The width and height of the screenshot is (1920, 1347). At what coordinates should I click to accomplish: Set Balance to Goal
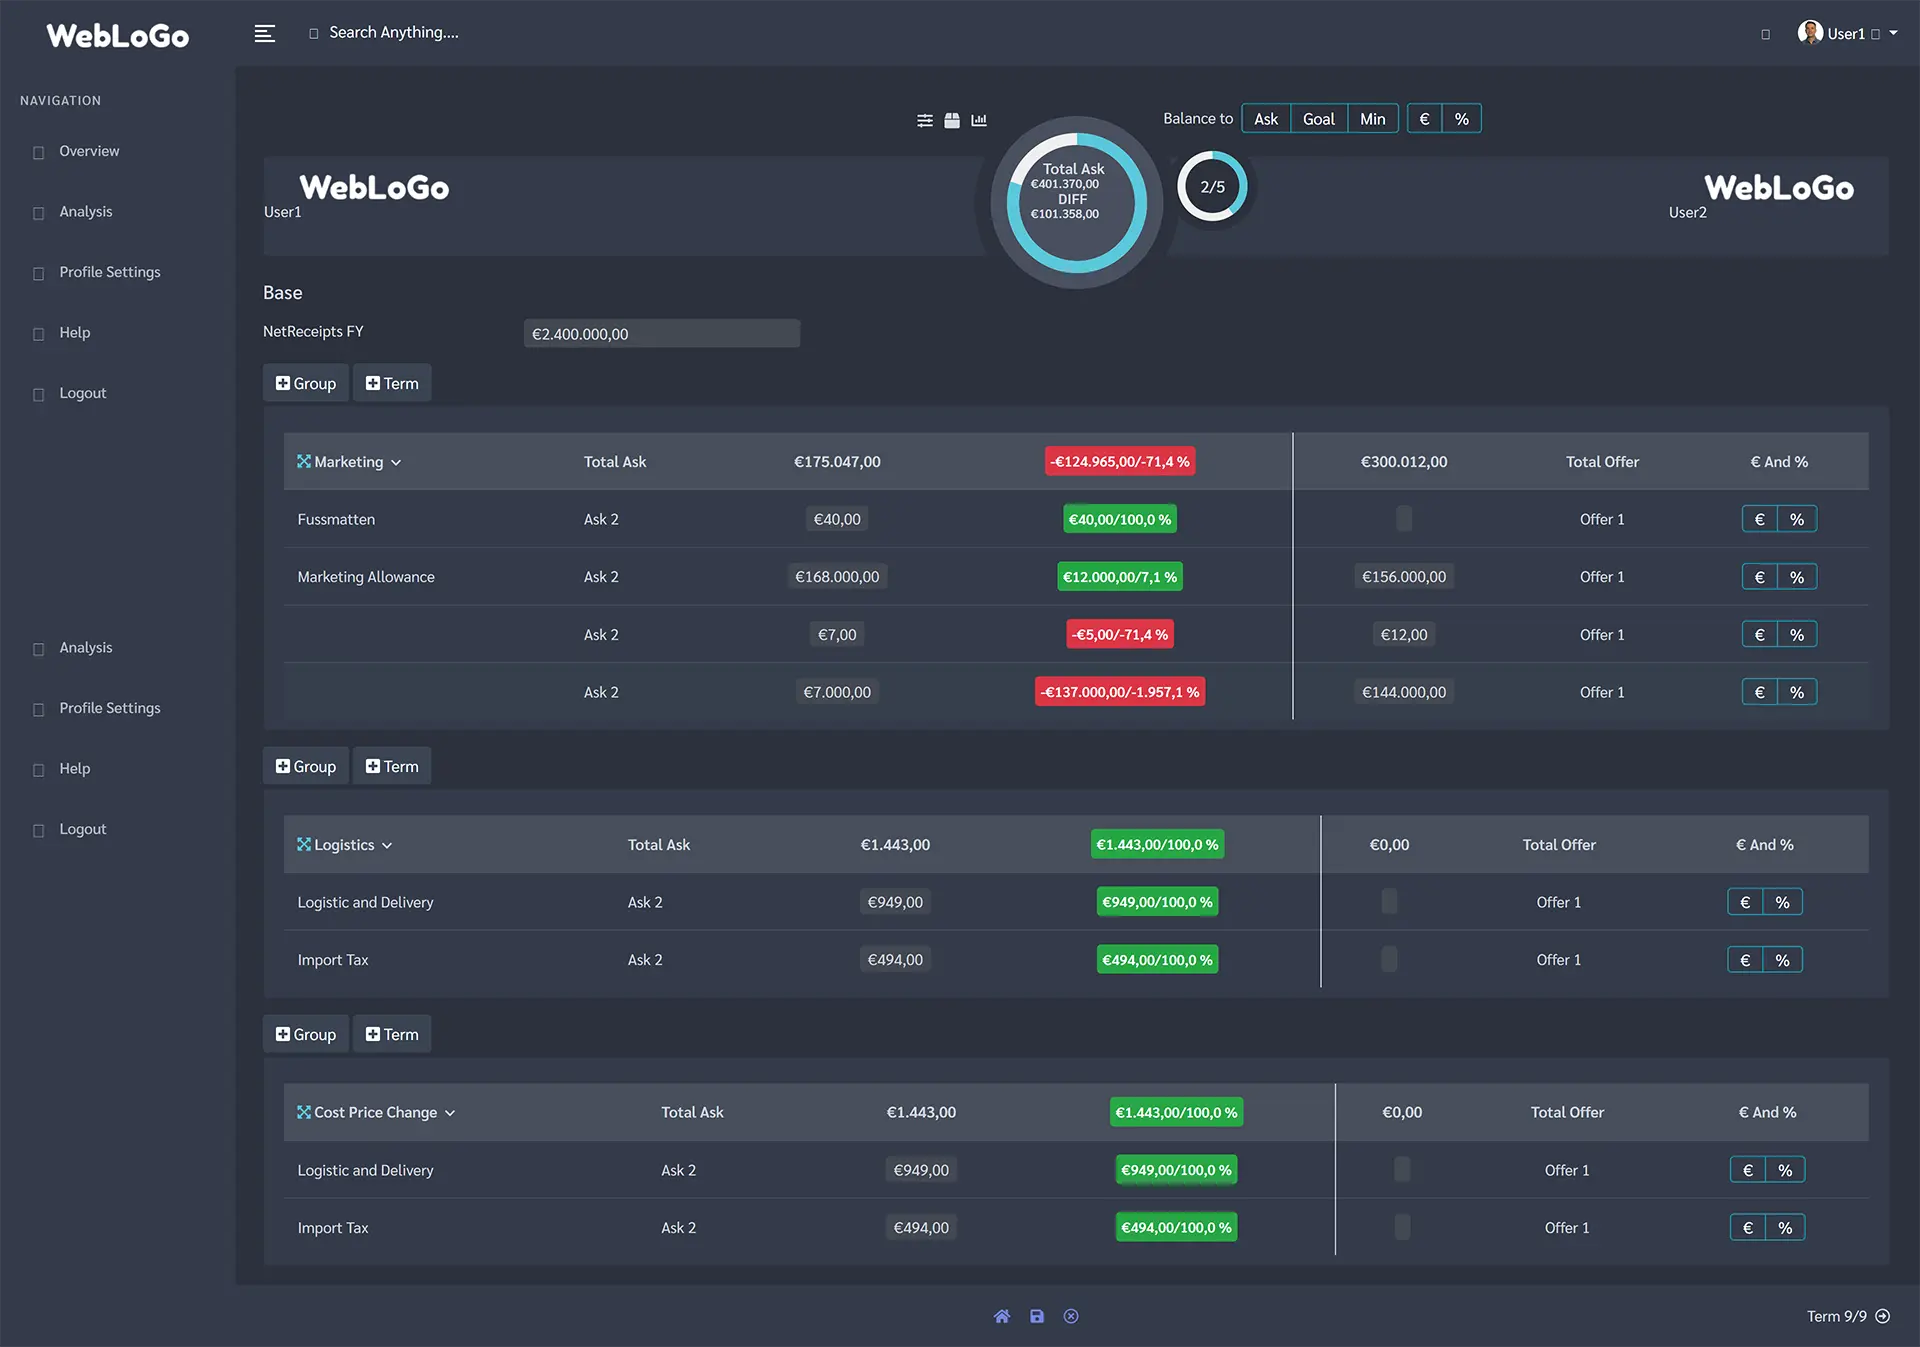[x=1319, y=119]
